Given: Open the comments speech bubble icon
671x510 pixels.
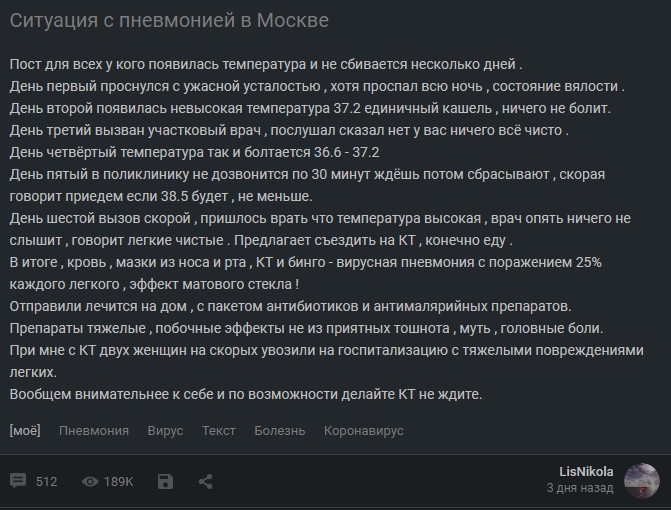Looking at the screenshot, I should coord(18,481).
